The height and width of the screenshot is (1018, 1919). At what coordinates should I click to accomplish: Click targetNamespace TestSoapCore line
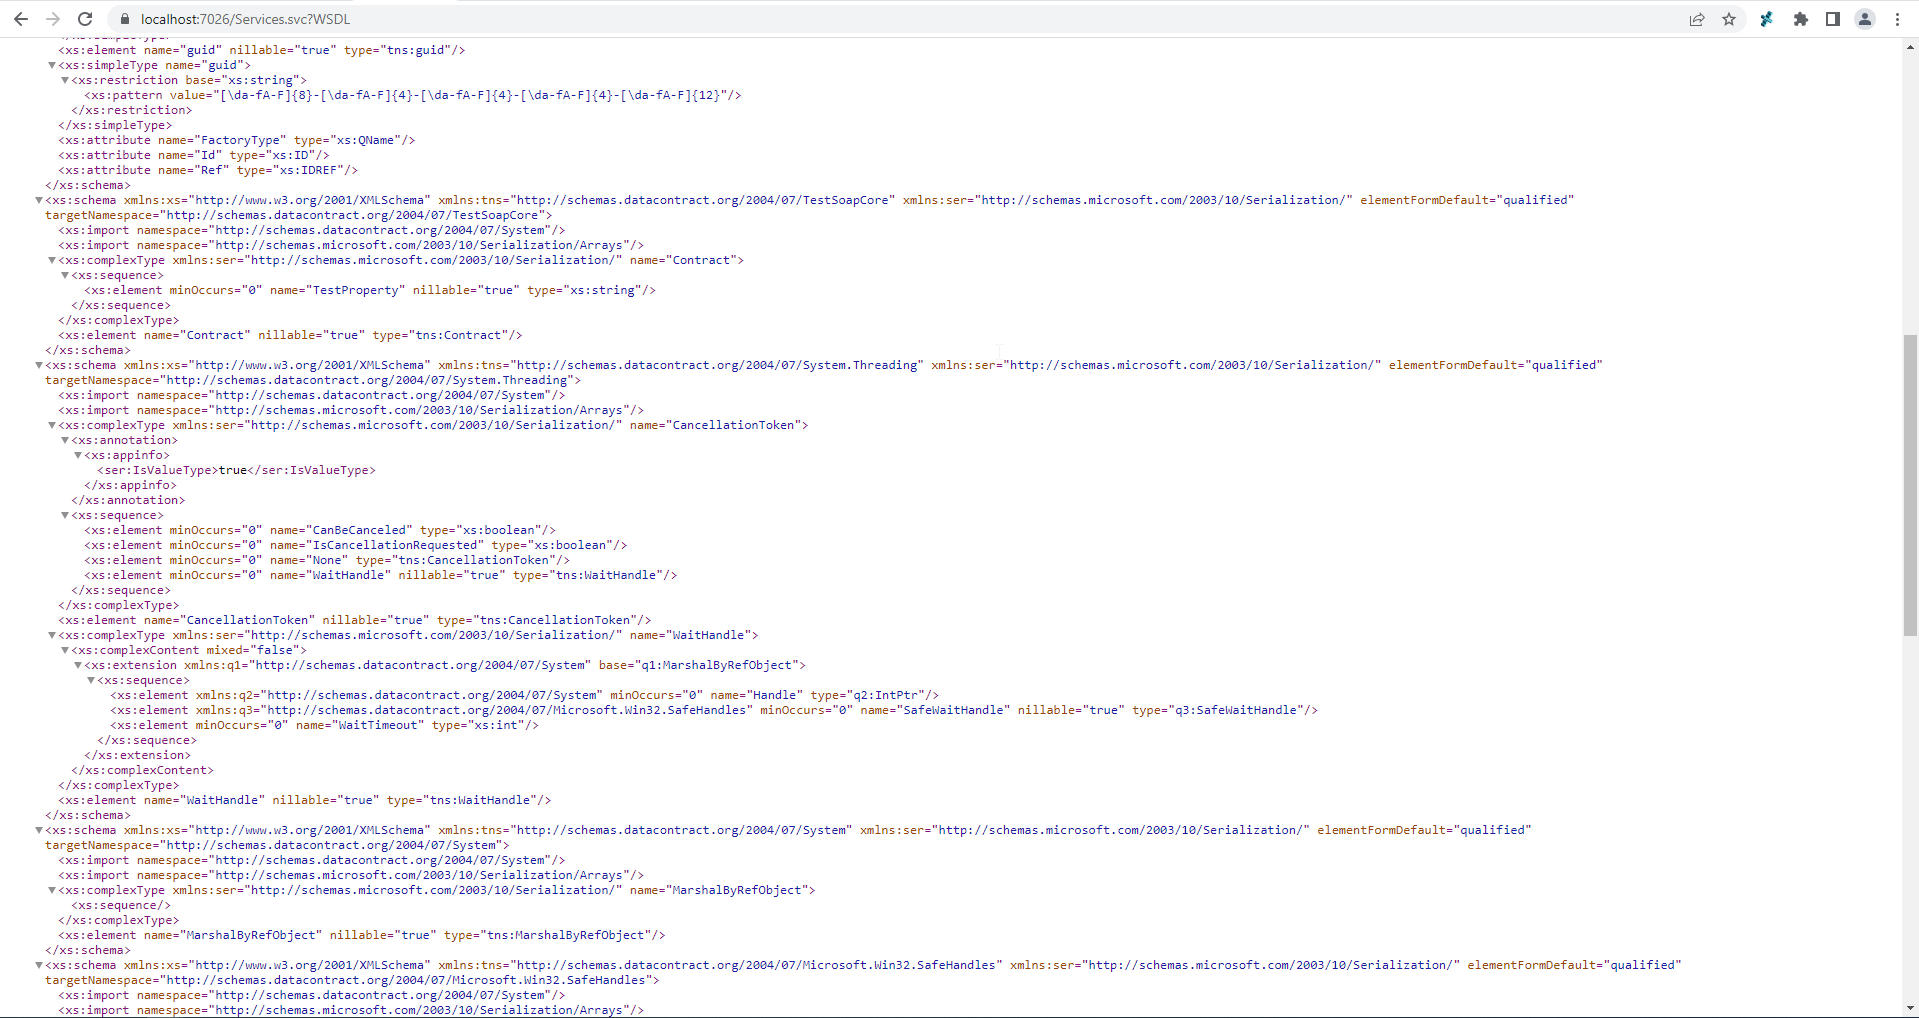click(299, 216)
